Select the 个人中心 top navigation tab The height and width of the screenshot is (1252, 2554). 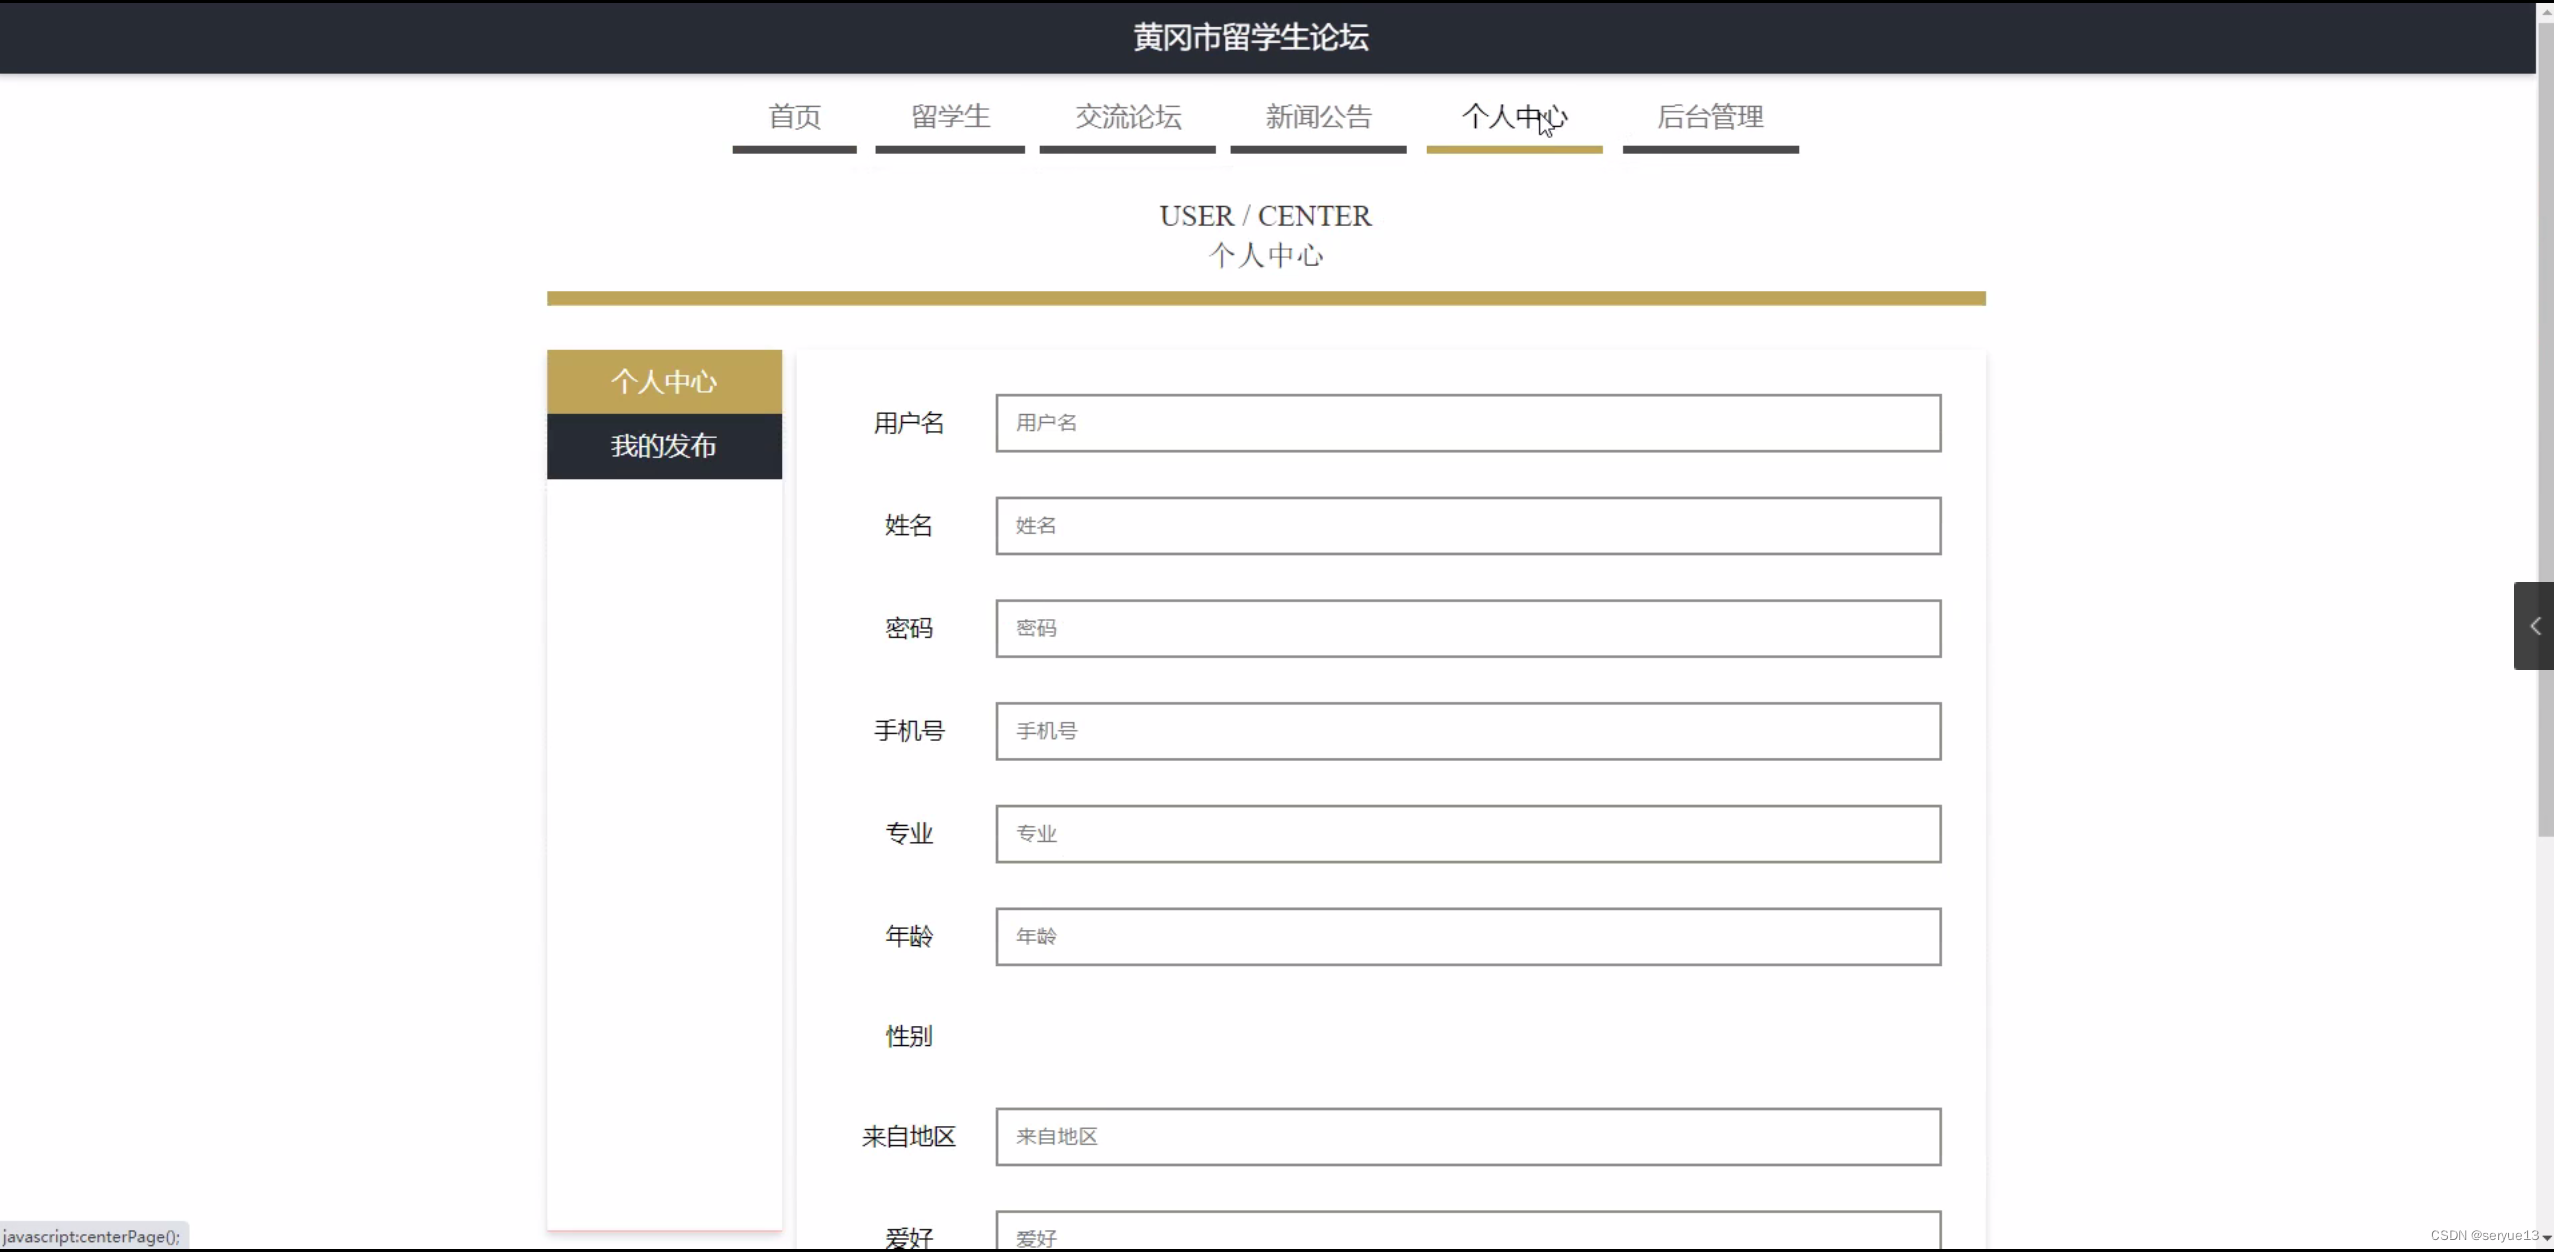(x=1513, y=117)
